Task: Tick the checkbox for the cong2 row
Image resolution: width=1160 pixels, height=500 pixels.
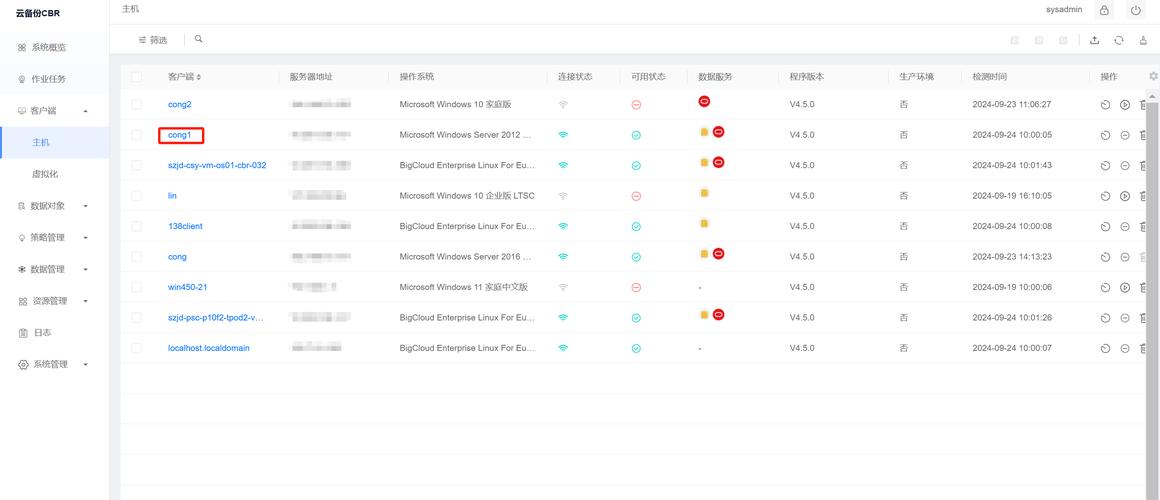Action: [136, 105]
